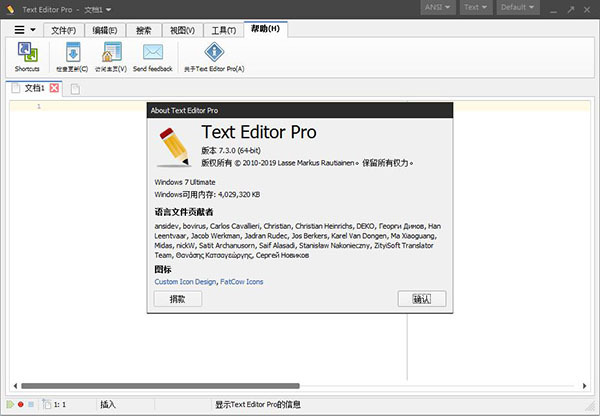Click the version 7.3.0 (64-bit) text
Viewport: 600px width, 416px height.
pyautogui.click(x=231, y=150)
